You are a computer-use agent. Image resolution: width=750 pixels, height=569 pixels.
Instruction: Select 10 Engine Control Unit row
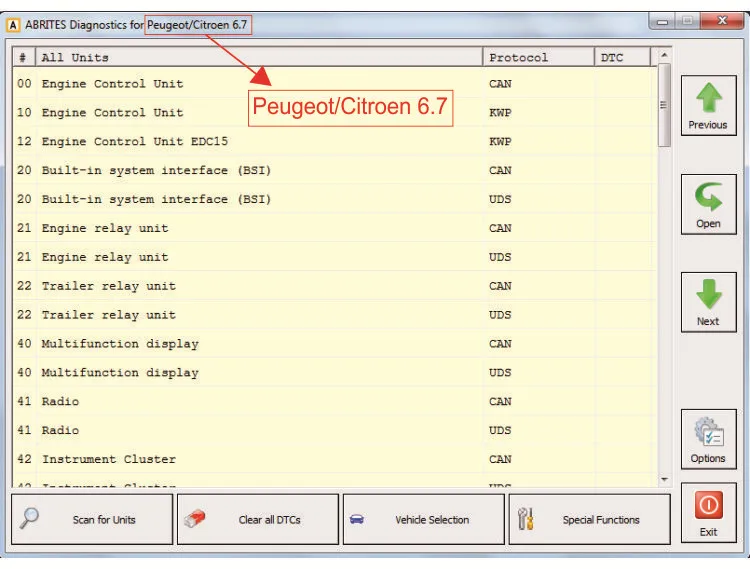[x=335, y=112]
